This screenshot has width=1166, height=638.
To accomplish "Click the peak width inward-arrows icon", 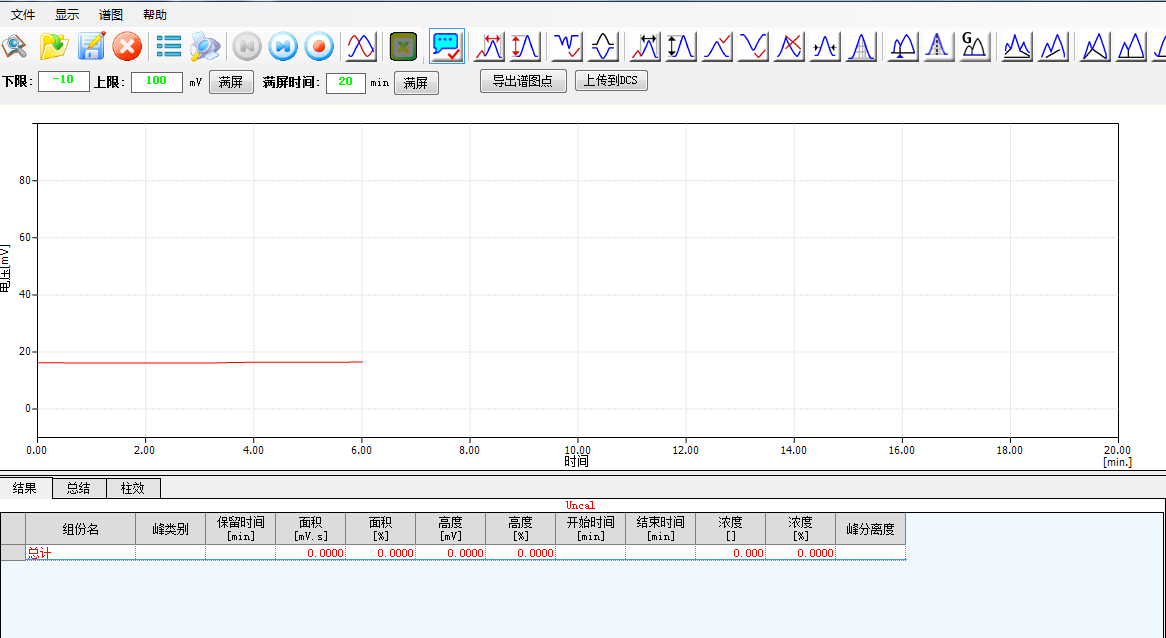I will (x=825, y=47).
